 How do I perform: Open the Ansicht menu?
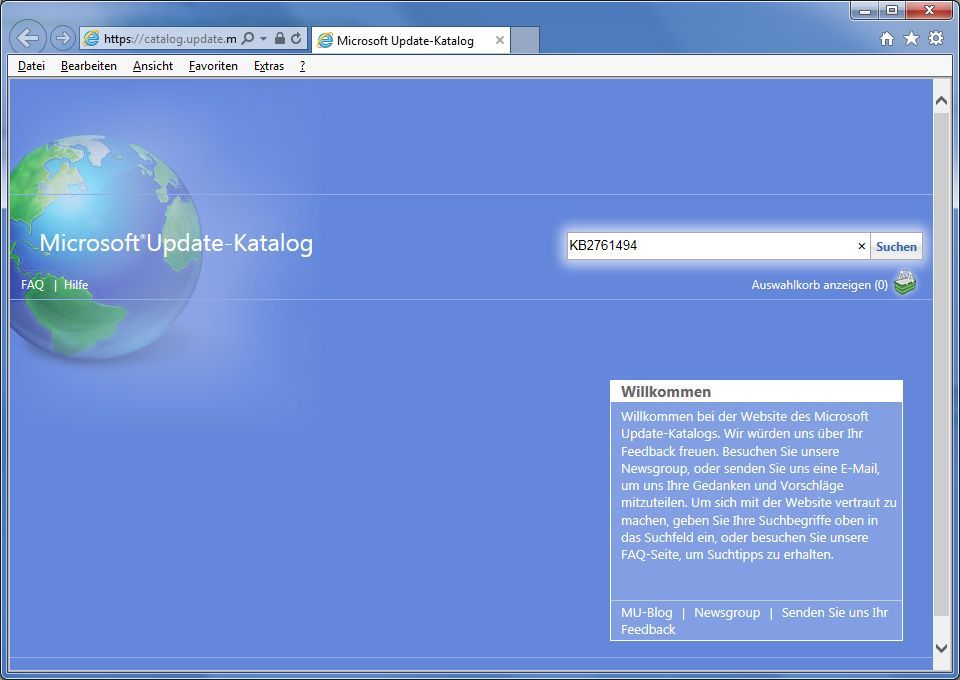pos(153,66)
